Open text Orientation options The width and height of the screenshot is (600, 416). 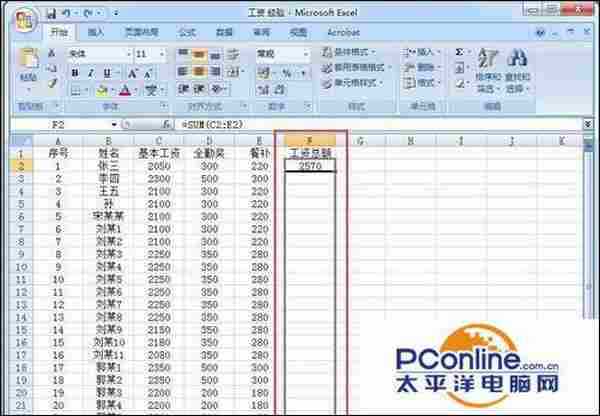tap(218, 89)
